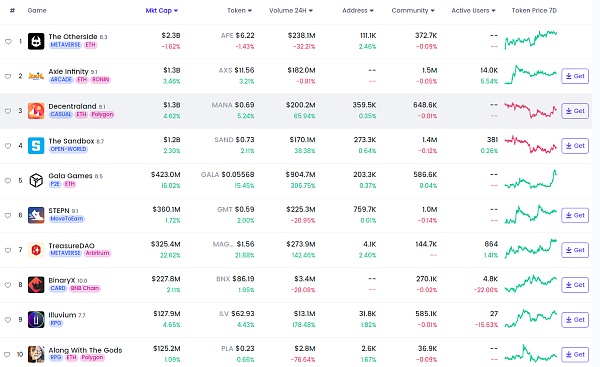
Task: Favorite The Otherside with heart toggle
Action: [x=8, y=42]
